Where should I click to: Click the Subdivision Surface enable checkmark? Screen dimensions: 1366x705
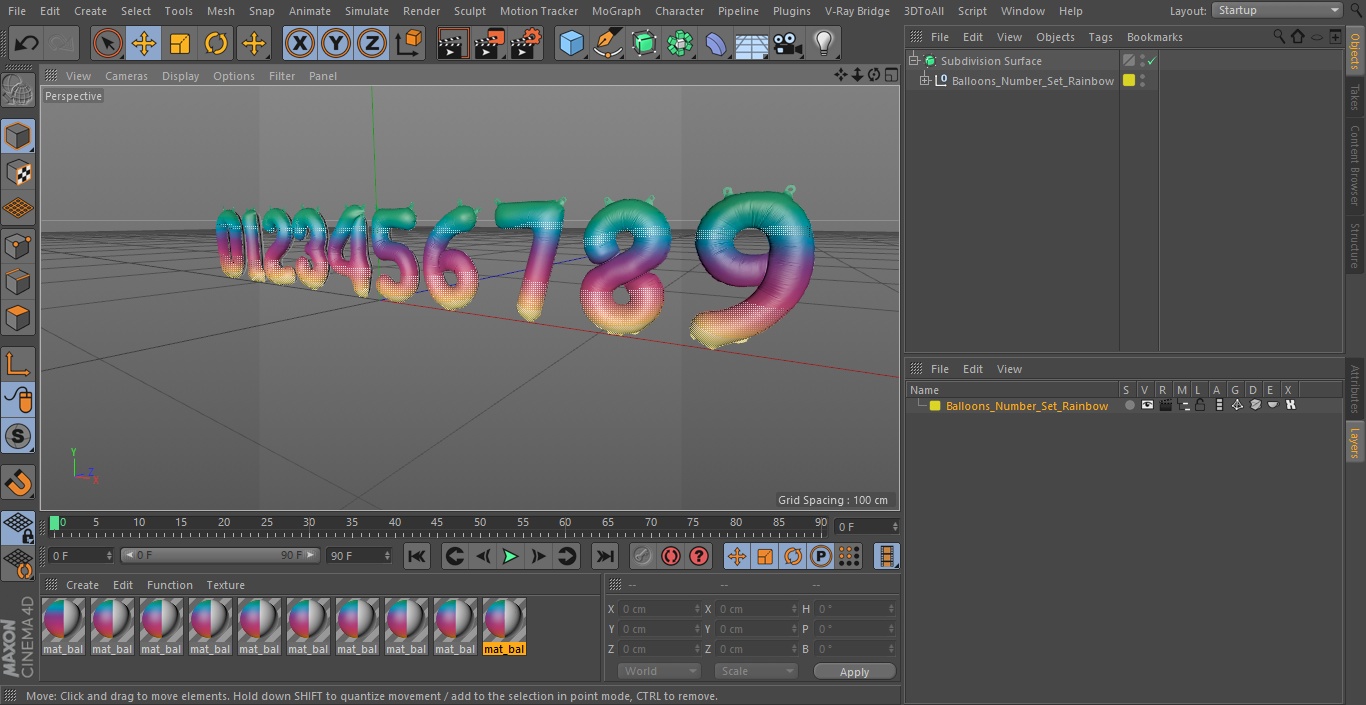[x=1152, y=61]
